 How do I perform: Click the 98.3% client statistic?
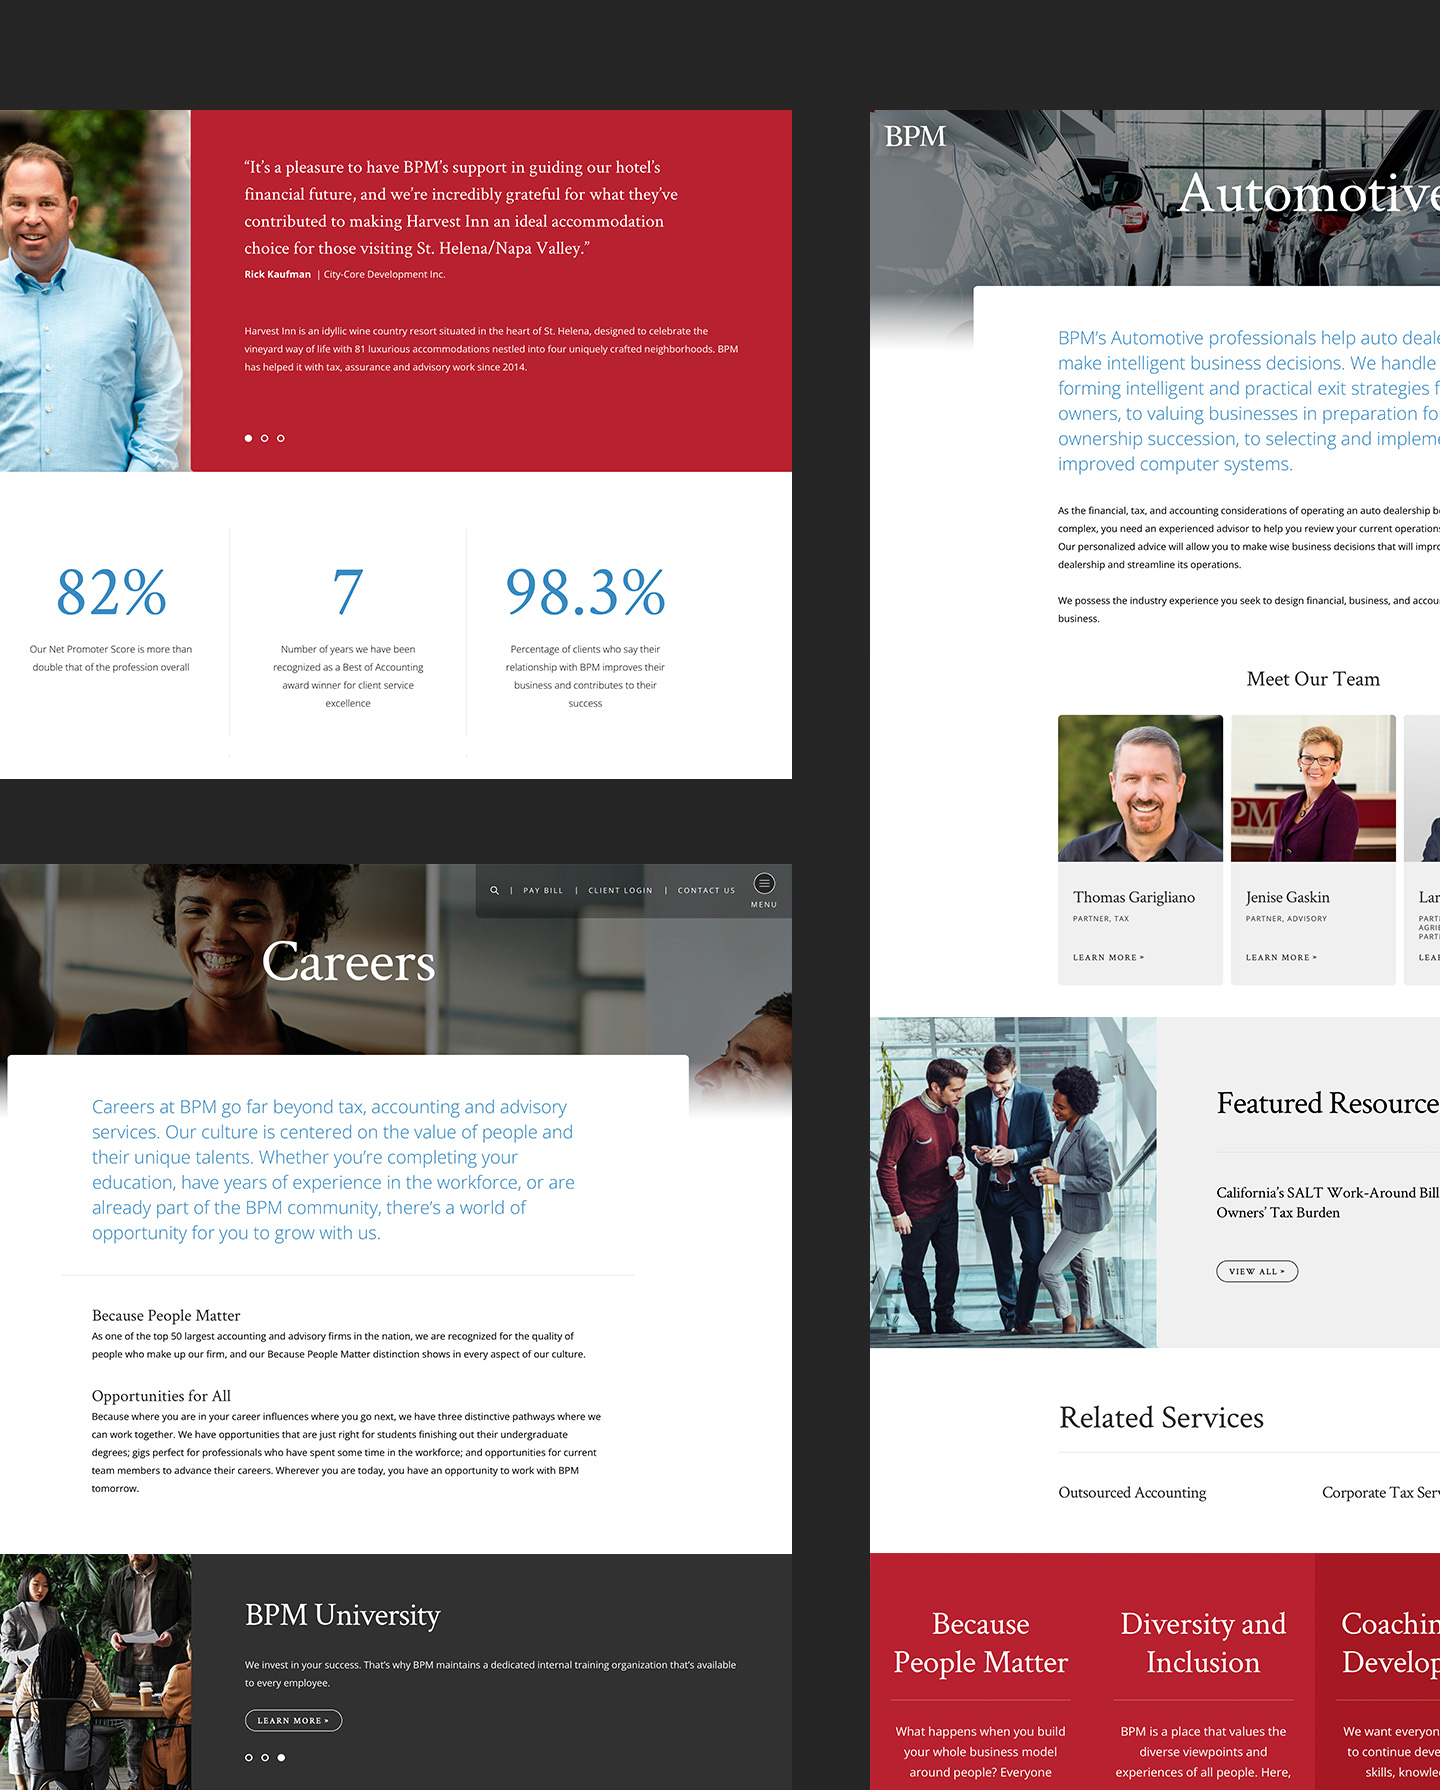point(585,591)
